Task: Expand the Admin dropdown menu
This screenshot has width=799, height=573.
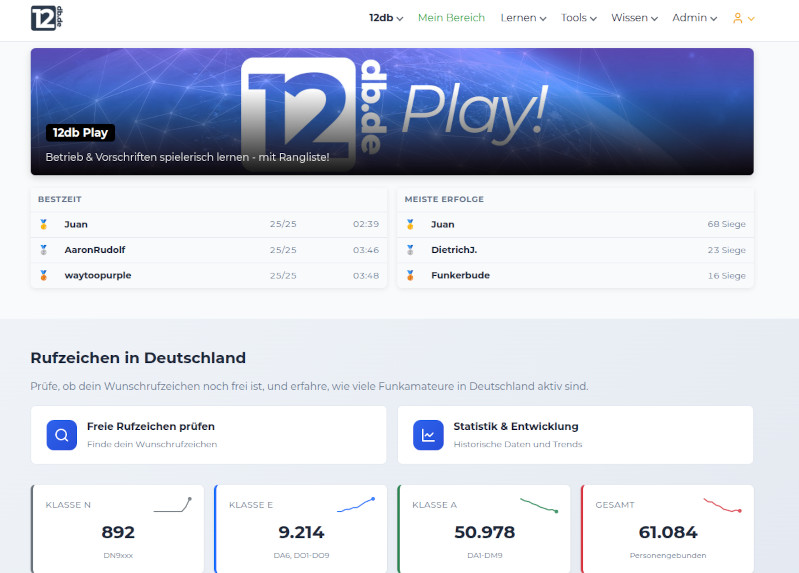Action: pyautogui.click(x=695, y=18)
